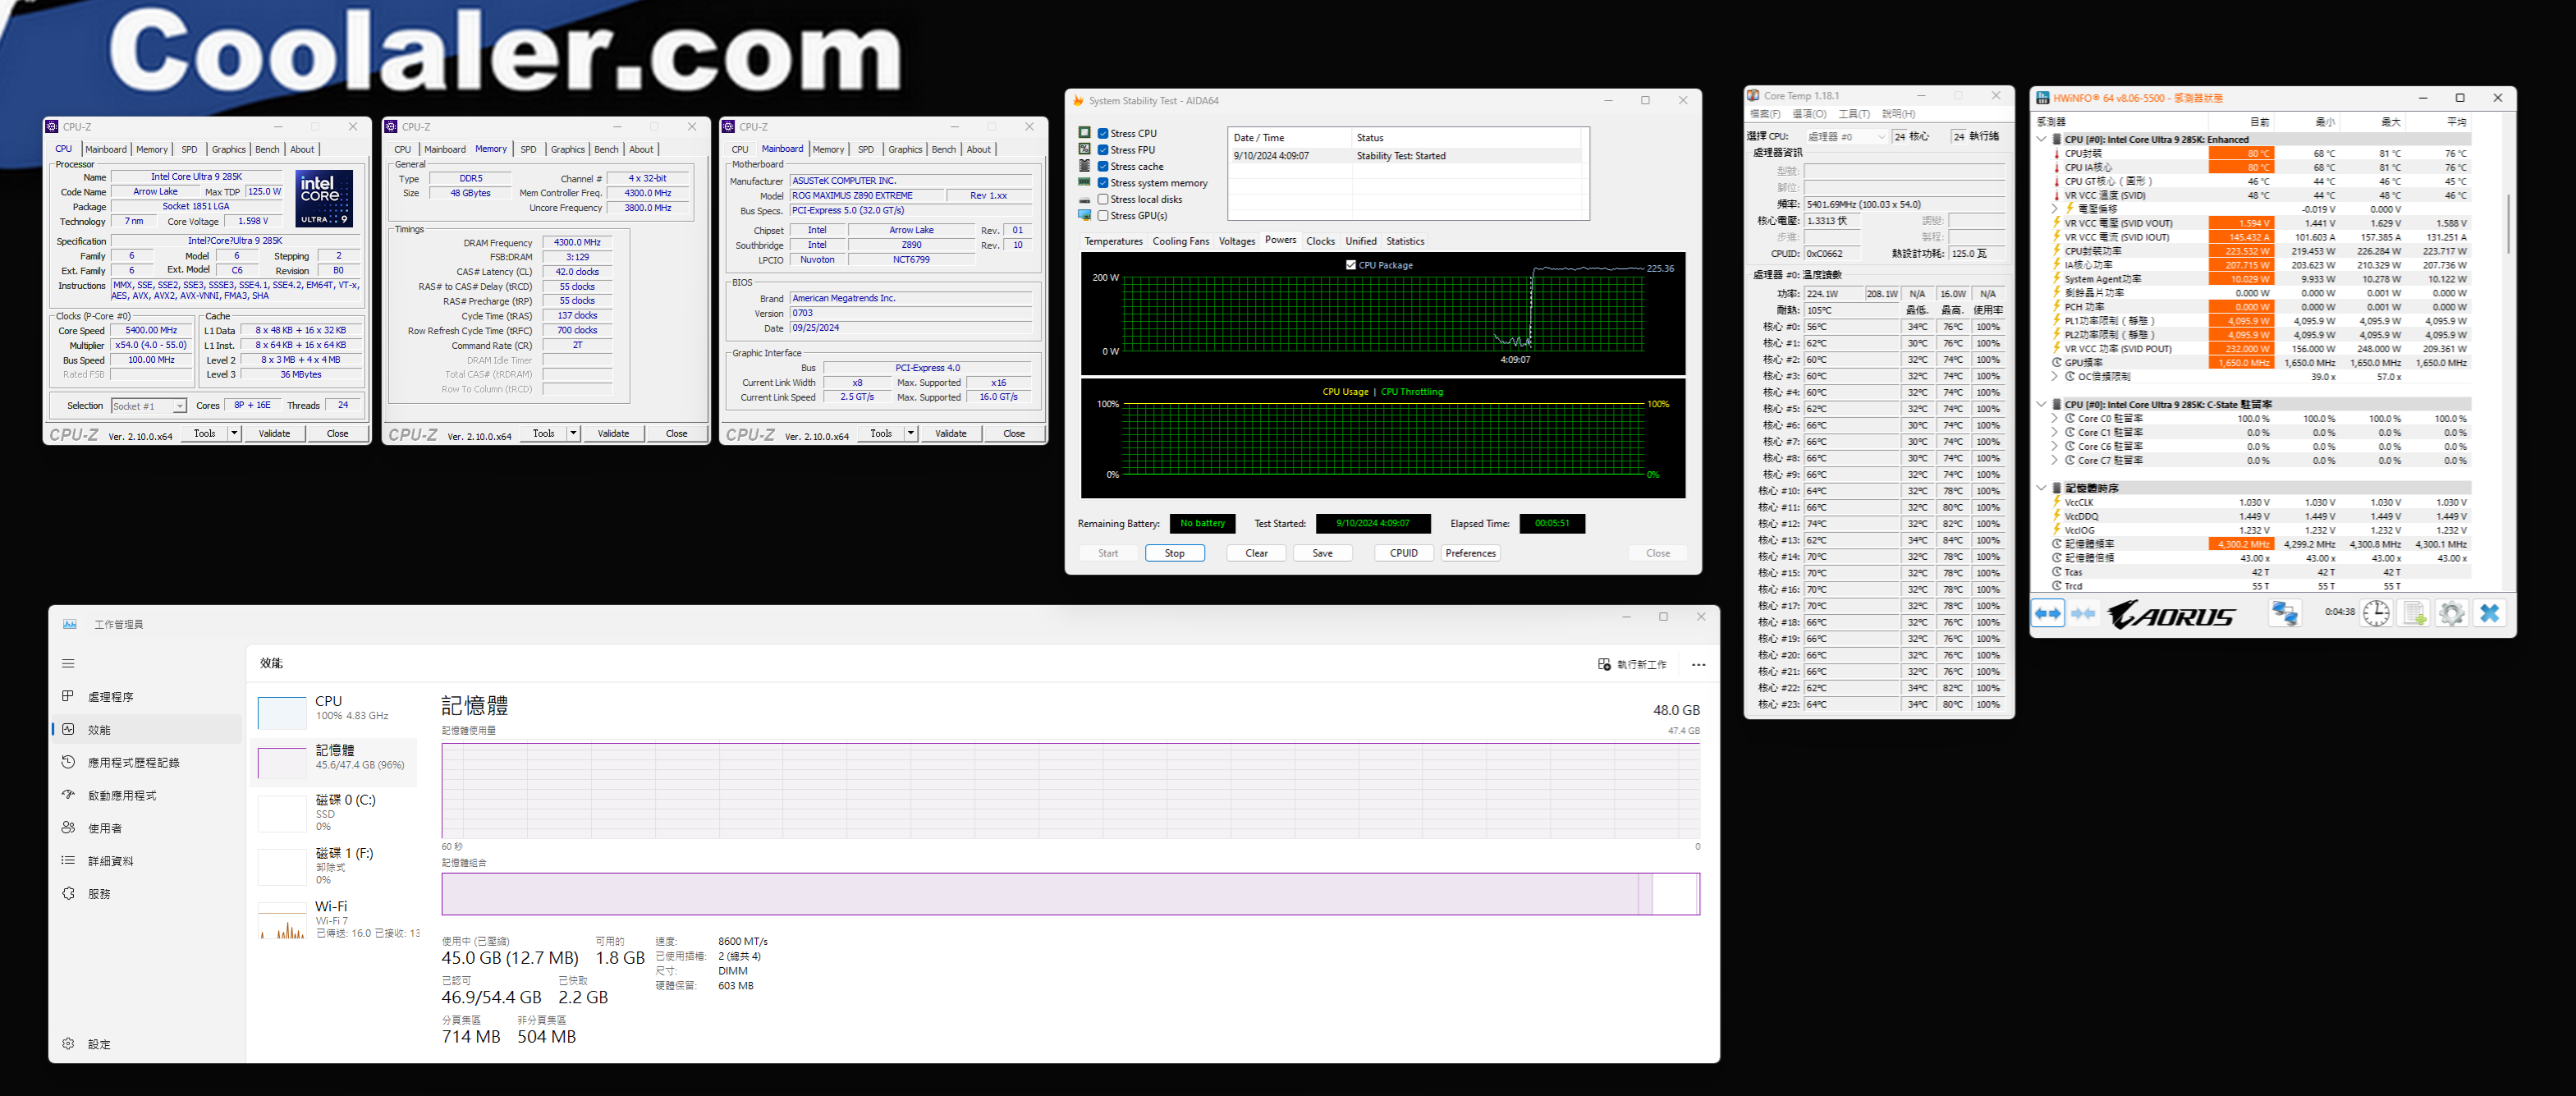The width and height of the screenshot is (2576, 1096).
Task: Click Stress cache chip icon in AIDA64
Action: (x=1084, y=166)
